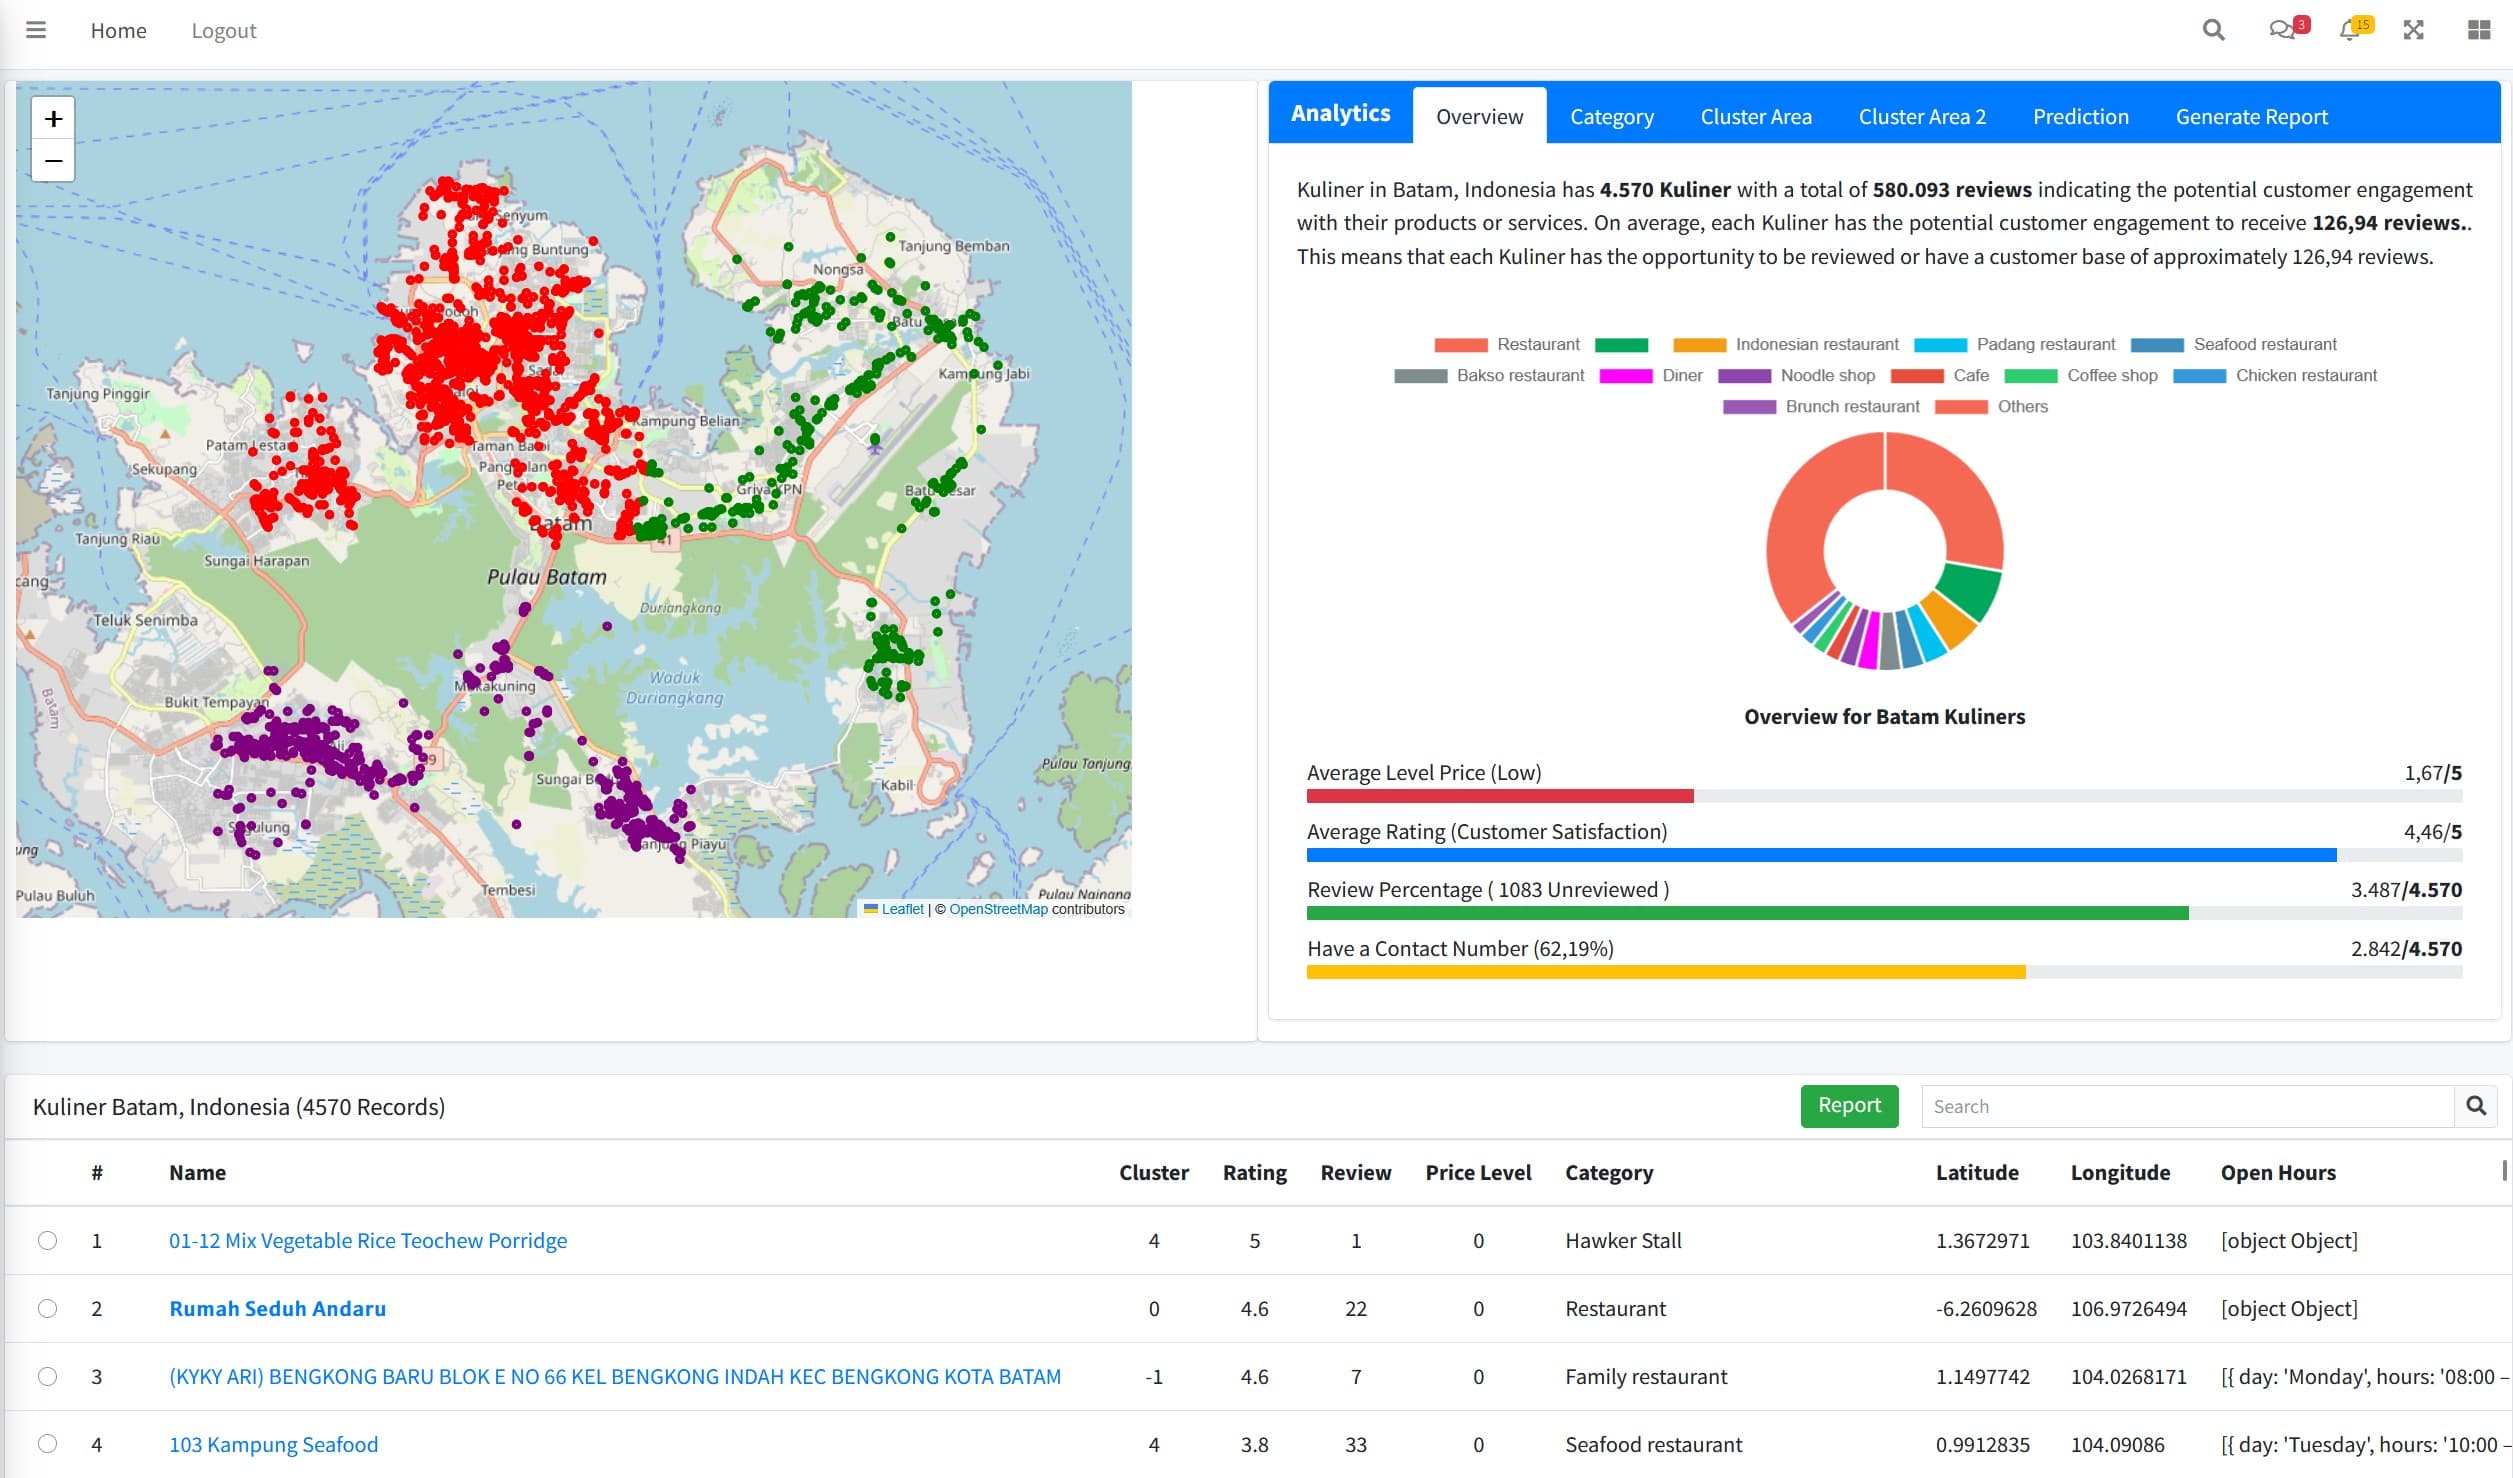Toggle fullscreen mode with the expand arrows icon

click(x=2413, y=30)
